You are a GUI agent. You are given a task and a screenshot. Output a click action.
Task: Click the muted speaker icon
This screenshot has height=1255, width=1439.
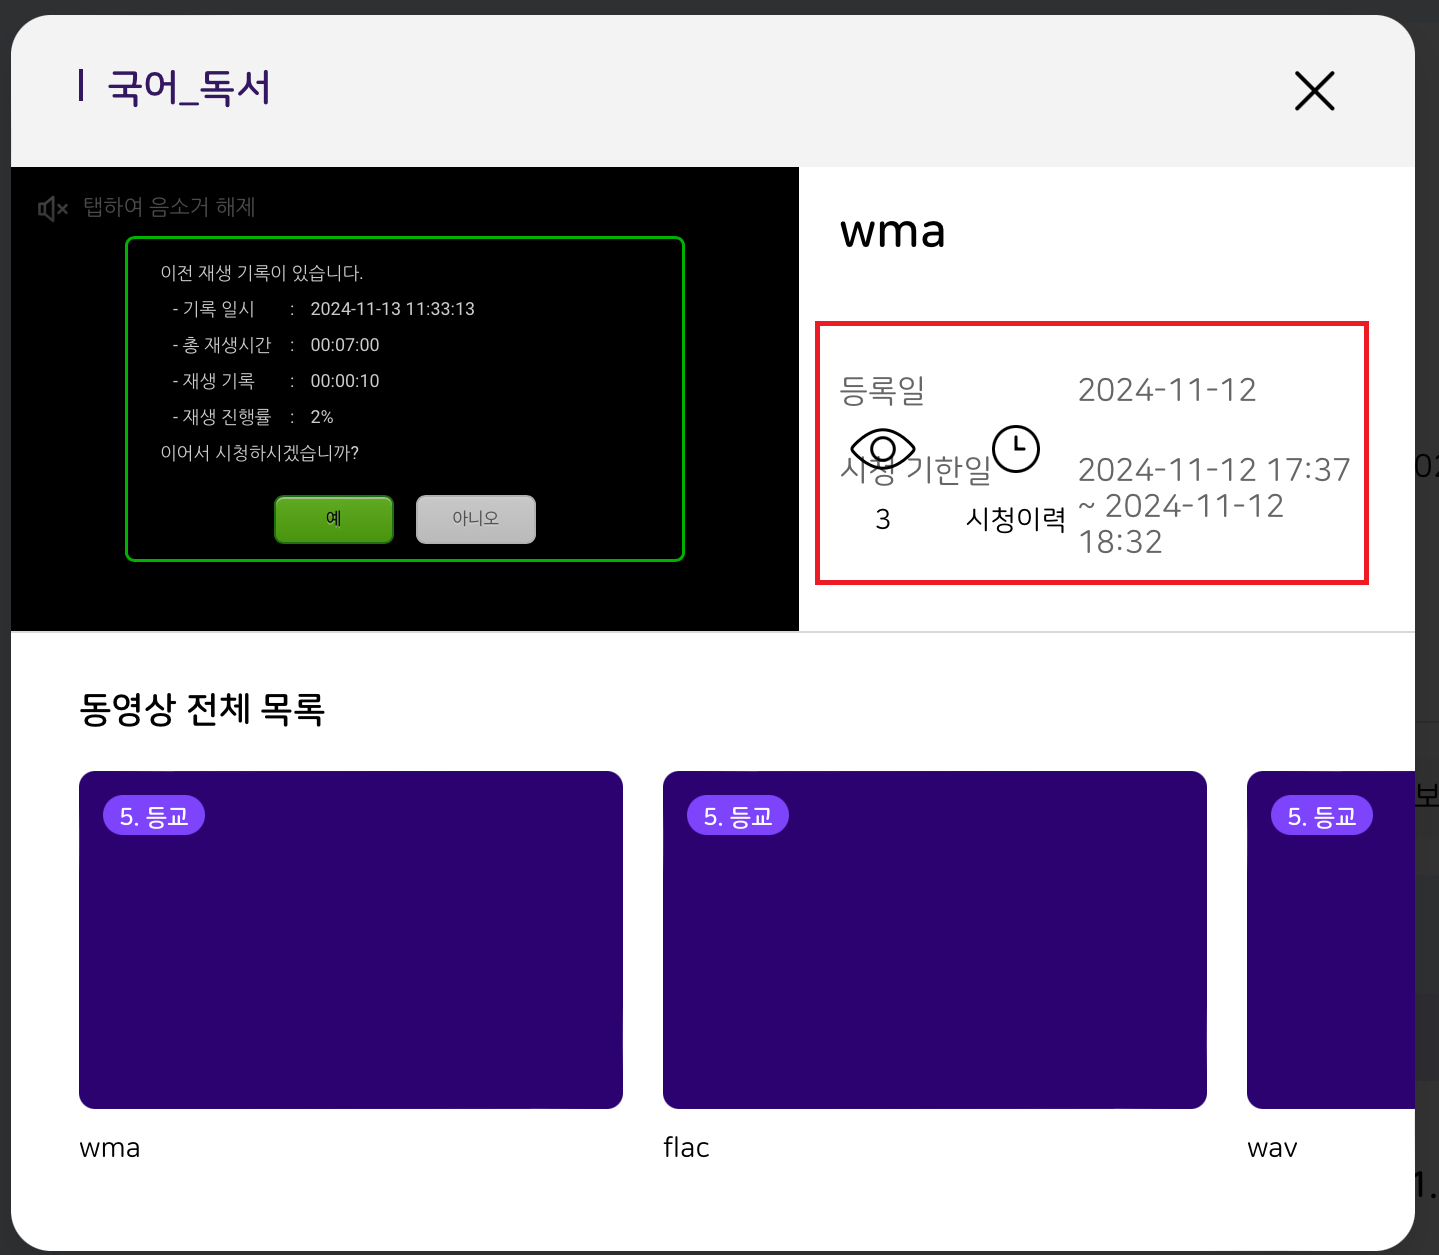tap(52, 208)
